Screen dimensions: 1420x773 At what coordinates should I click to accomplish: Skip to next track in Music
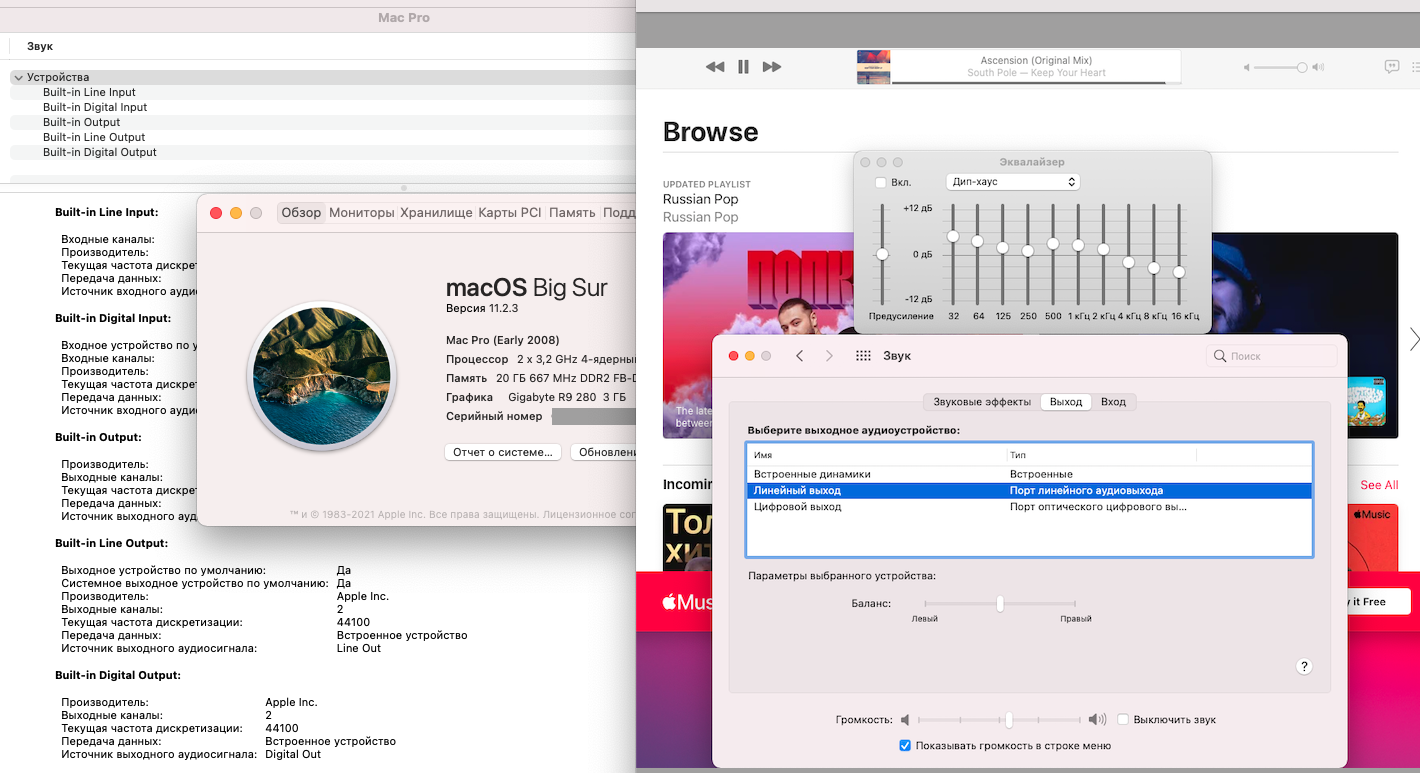point(772,67)
